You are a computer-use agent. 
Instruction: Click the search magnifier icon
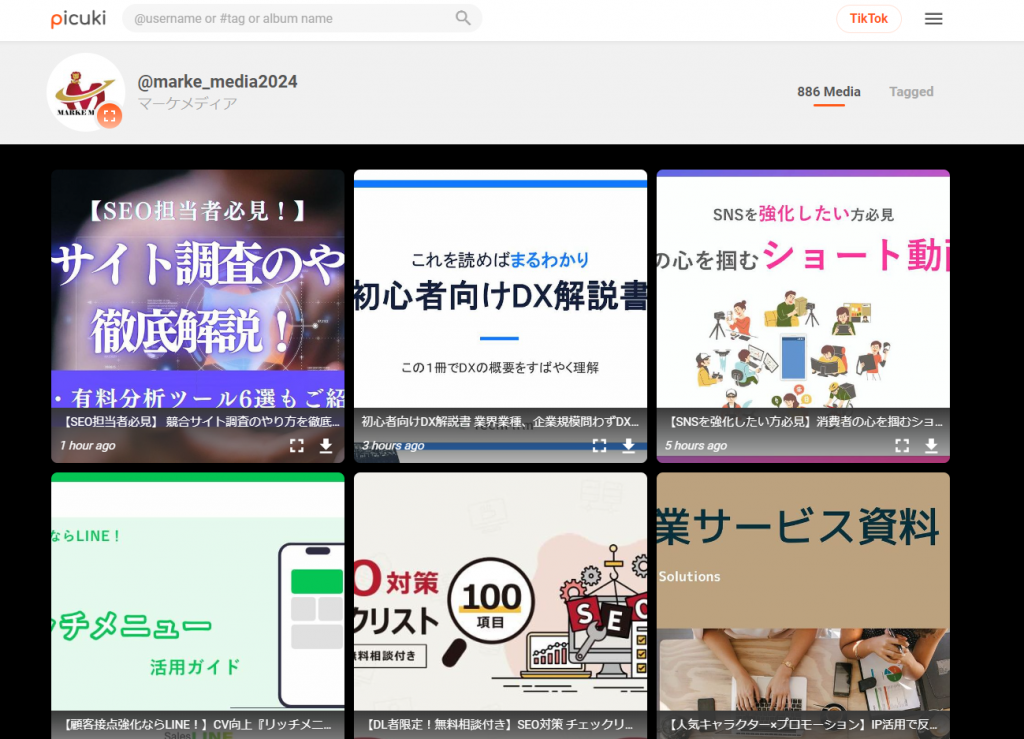tap(462, 18)
